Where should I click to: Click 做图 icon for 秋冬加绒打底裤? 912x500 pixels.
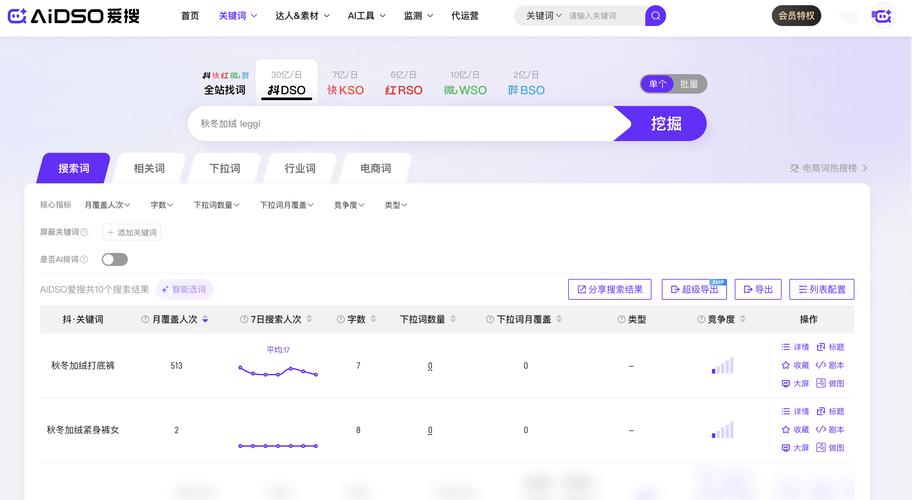click(x=830, y=383)
